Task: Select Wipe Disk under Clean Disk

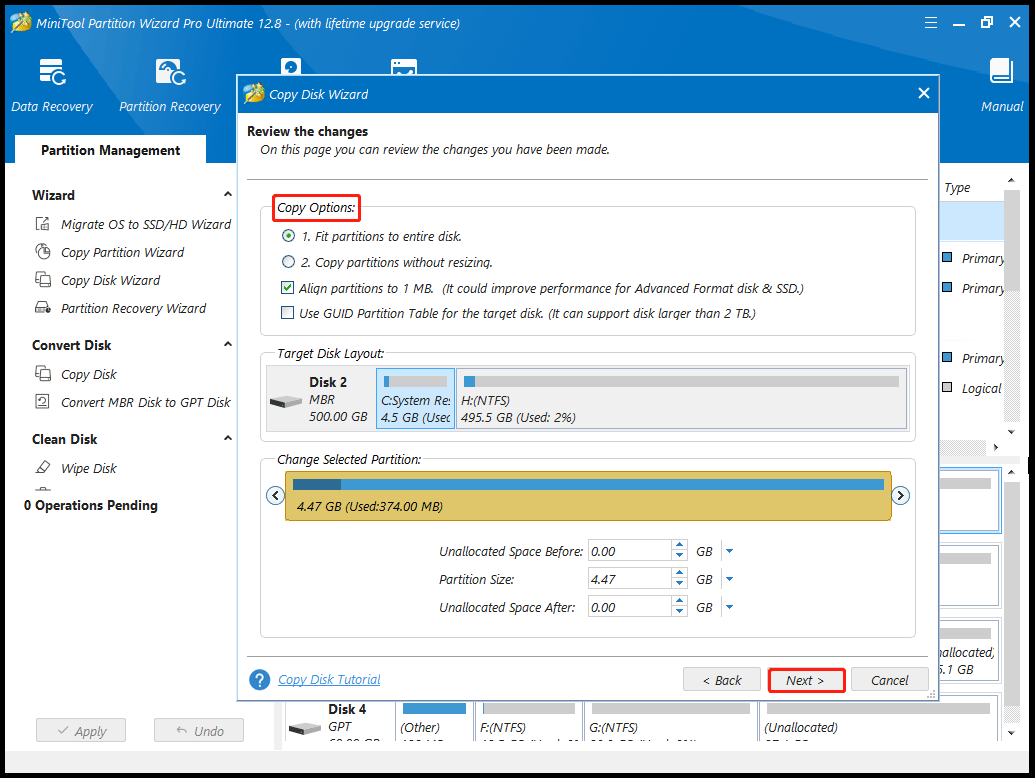Action: pos(76,468)
